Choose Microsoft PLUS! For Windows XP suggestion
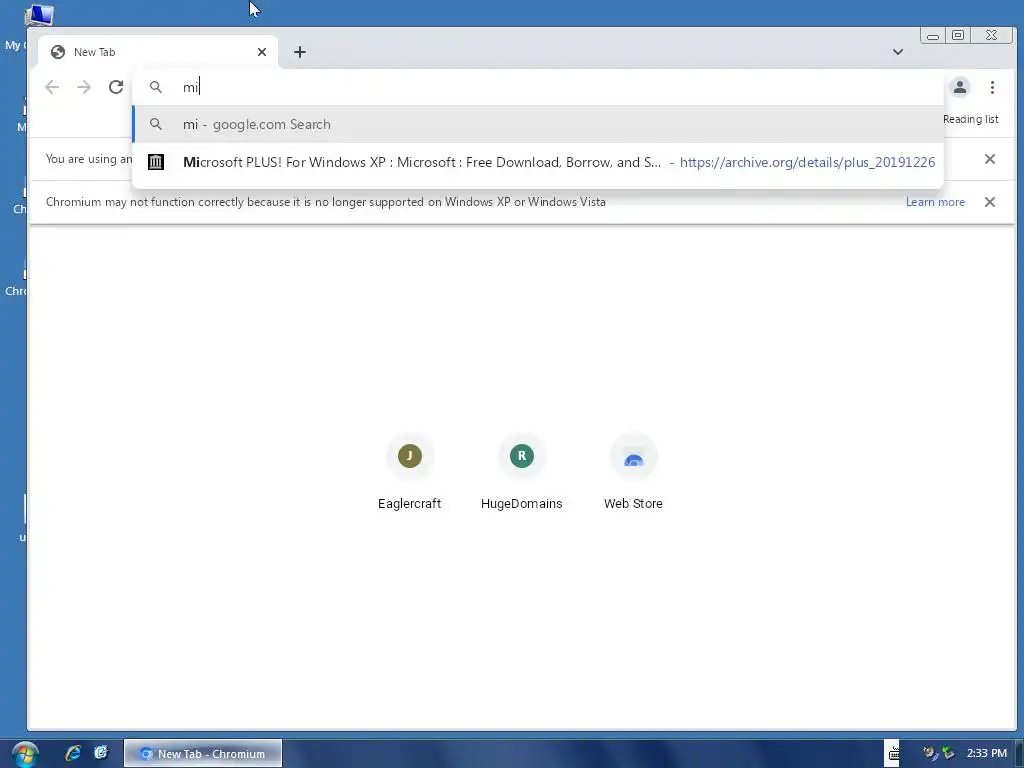This screenshot has width=1024, height=768. click(538, 162)
